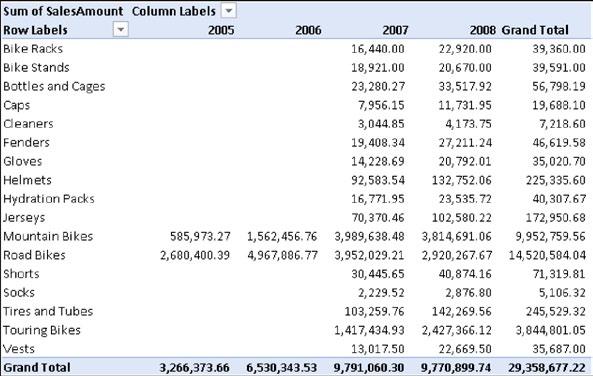
Task: Click Vests total 35,687.00
Action: coord(559,349)
